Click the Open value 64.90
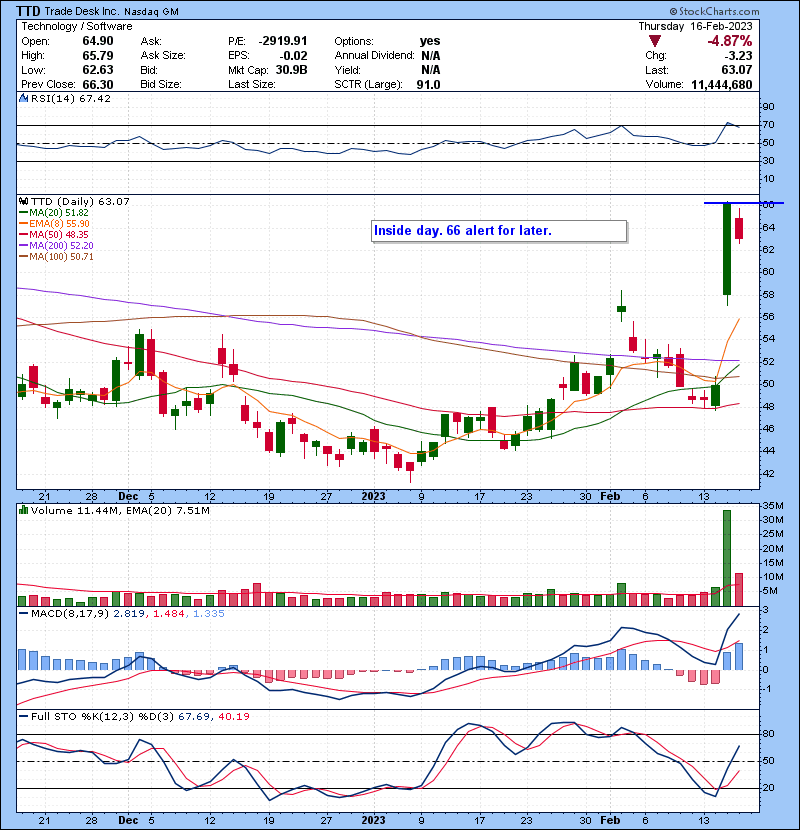The height and width of the screenshot is (830, 800). [x=98, y=41]
